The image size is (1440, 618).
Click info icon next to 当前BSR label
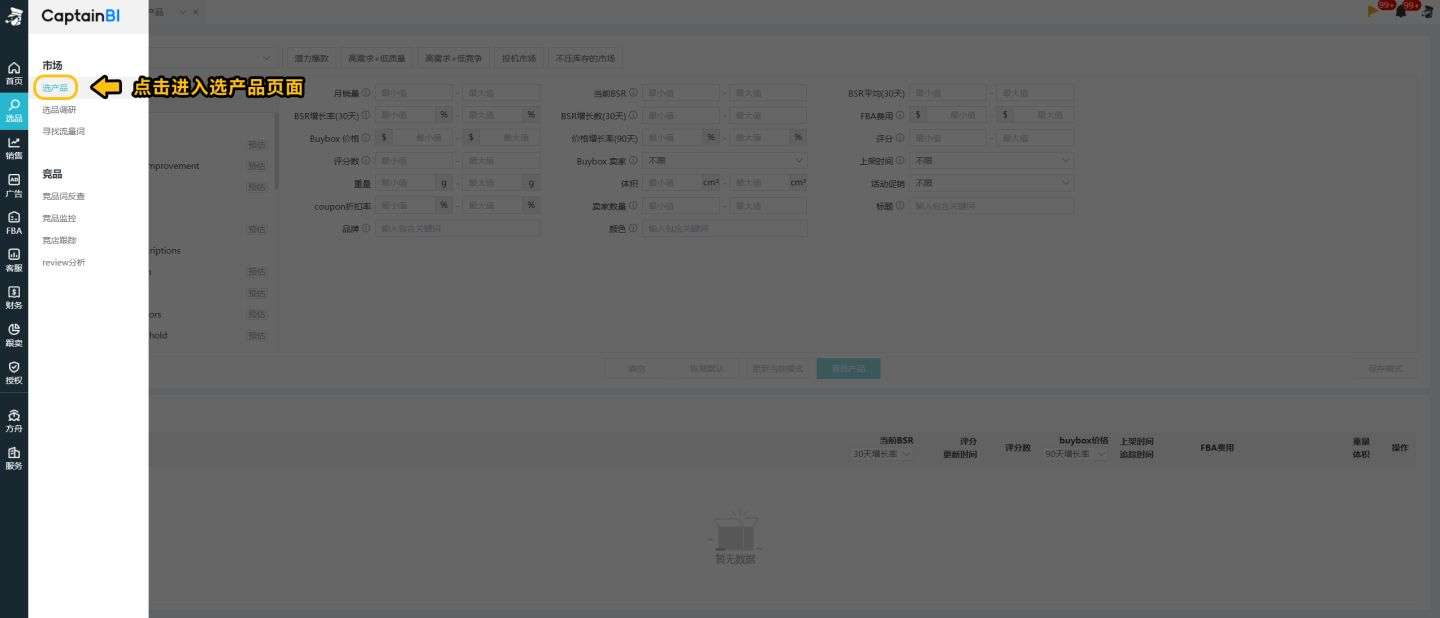[633, 93]
